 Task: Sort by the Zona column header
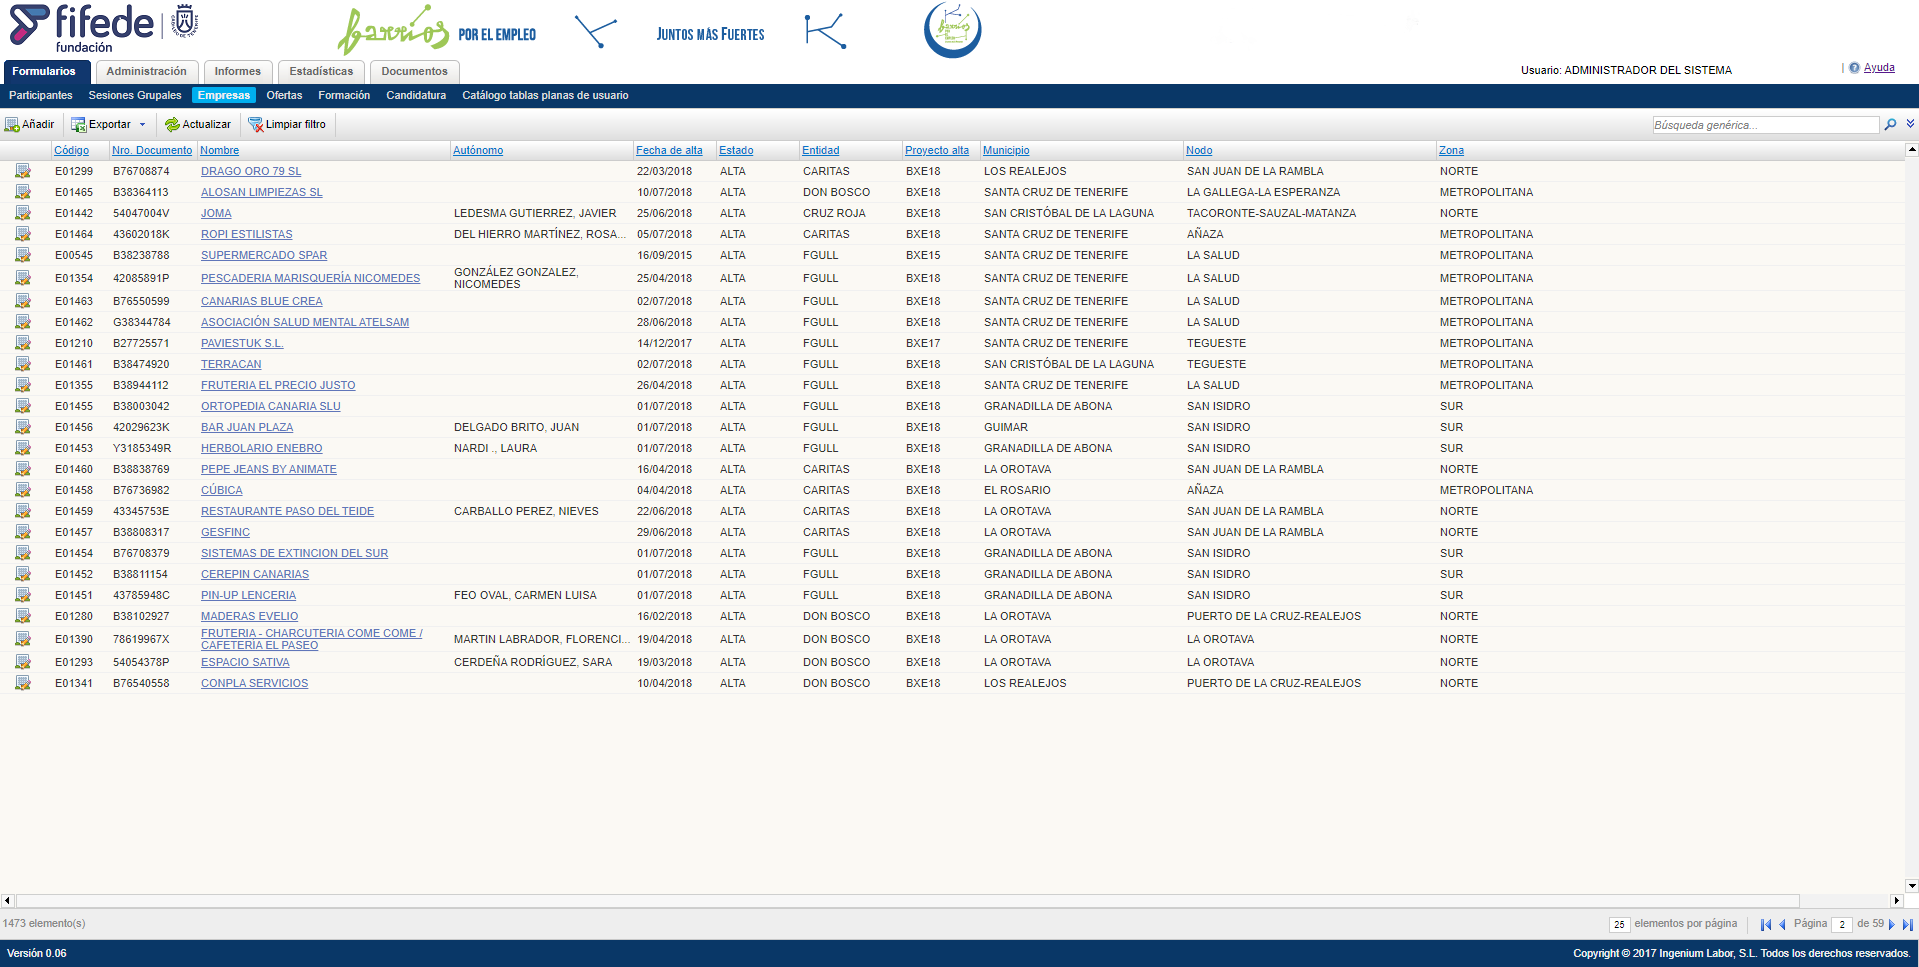(x=1451, y=151)
